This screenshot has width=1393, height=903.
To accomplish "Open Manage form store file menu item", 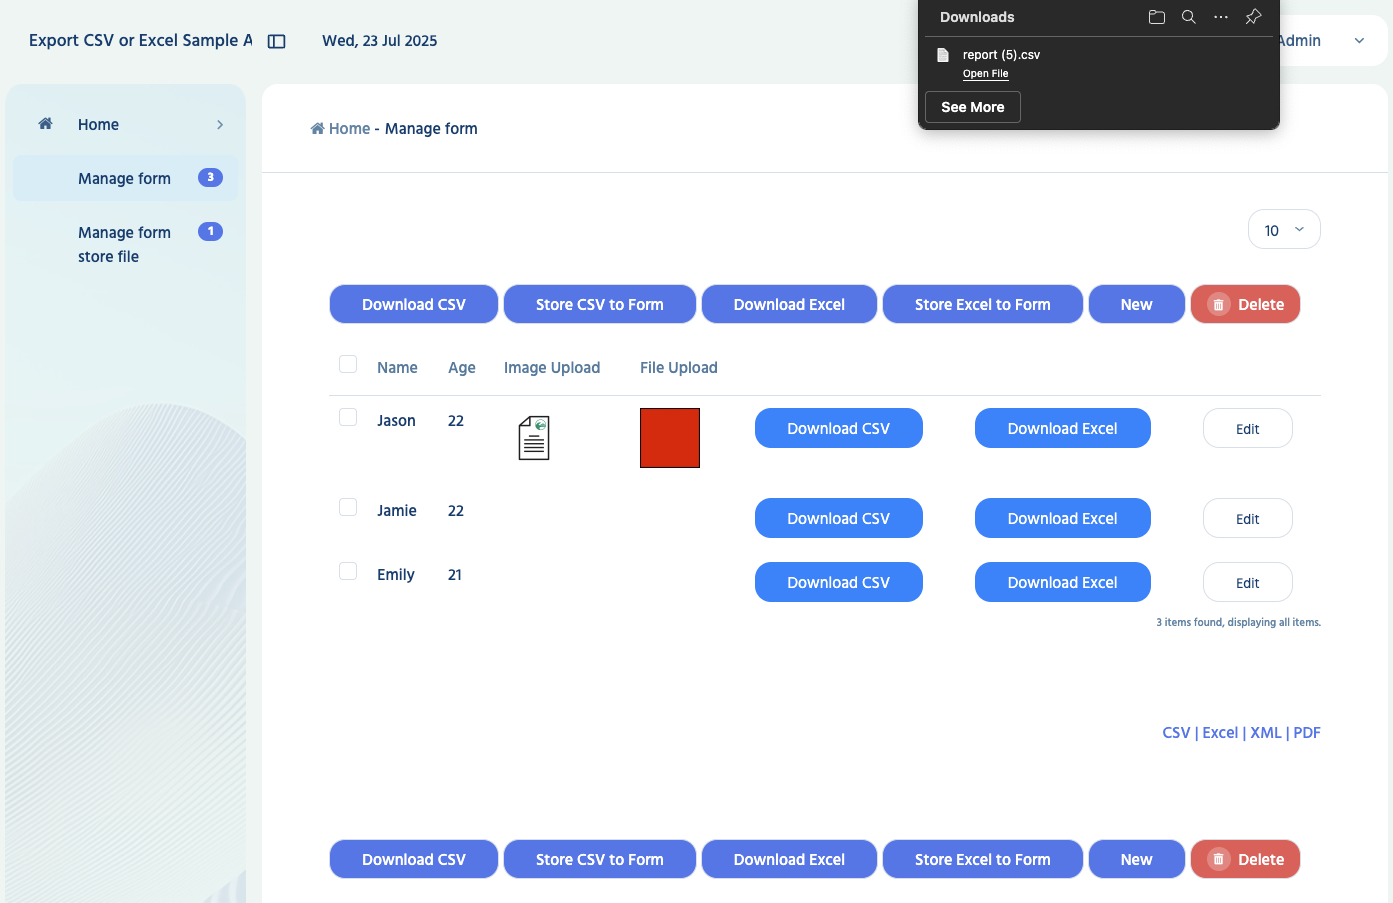I will (124, 244).
